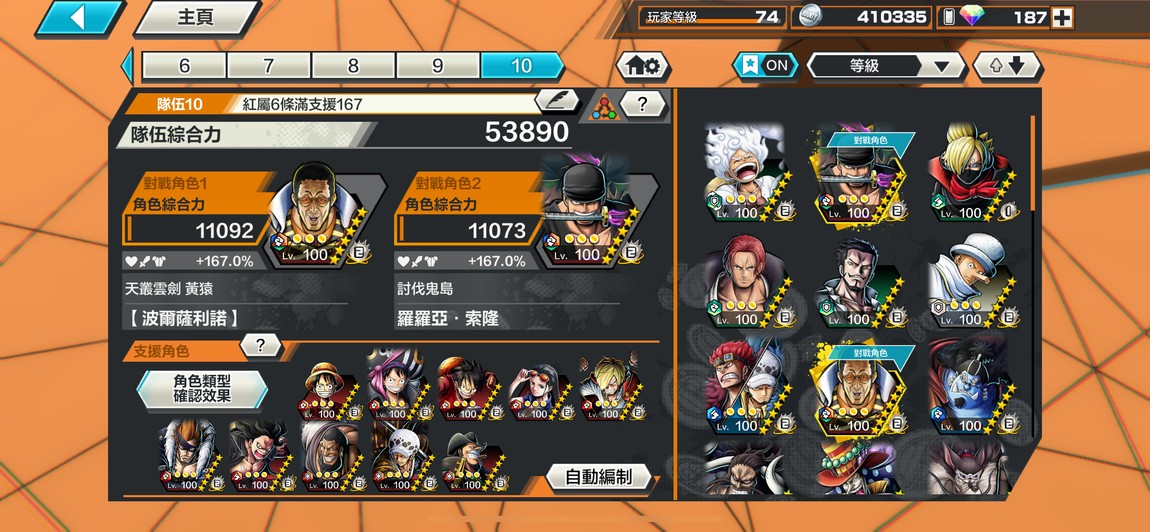The height and width of the screenshot is (532, 1150).
Task: Switch to team tab 8
Action: (353, 66)
